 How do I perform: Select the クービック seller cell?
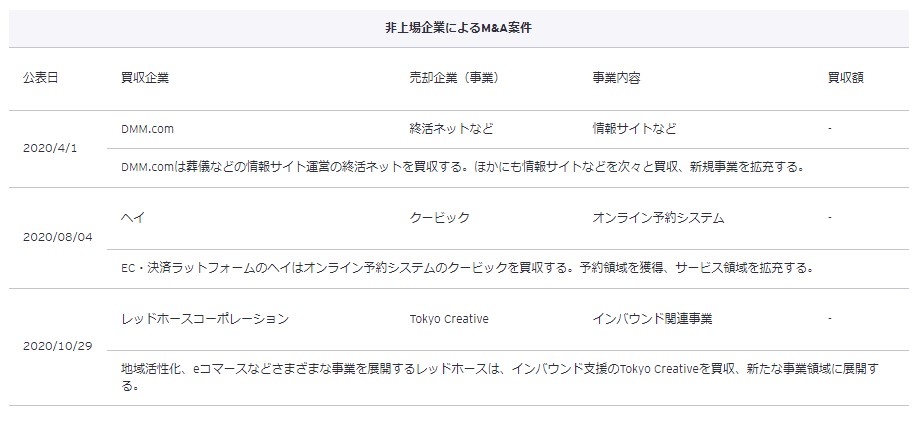[x=439, y=217]
